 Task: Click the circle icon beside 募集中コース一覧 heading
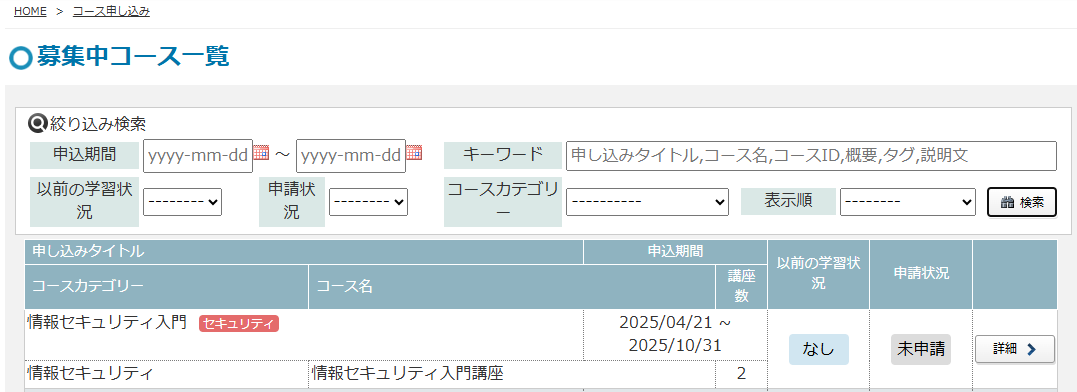[21, 58]
